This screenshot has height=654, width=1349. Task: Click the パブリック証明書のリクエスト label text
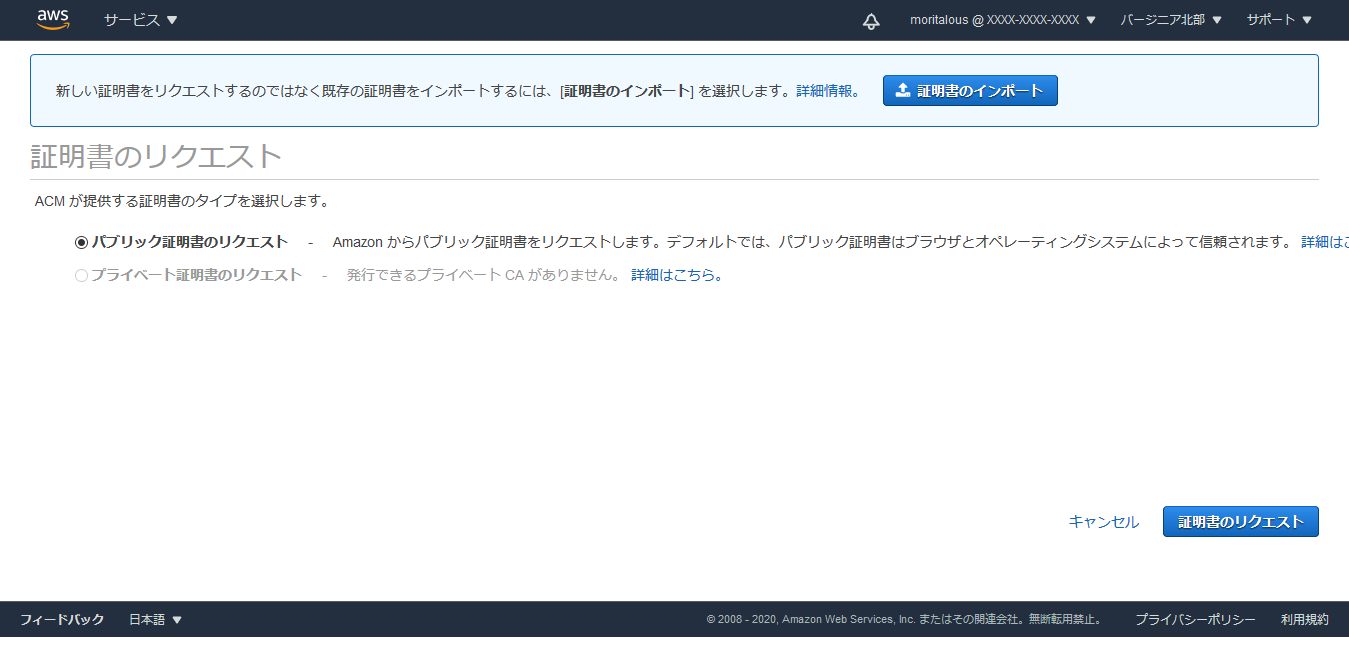coord(190,242)
